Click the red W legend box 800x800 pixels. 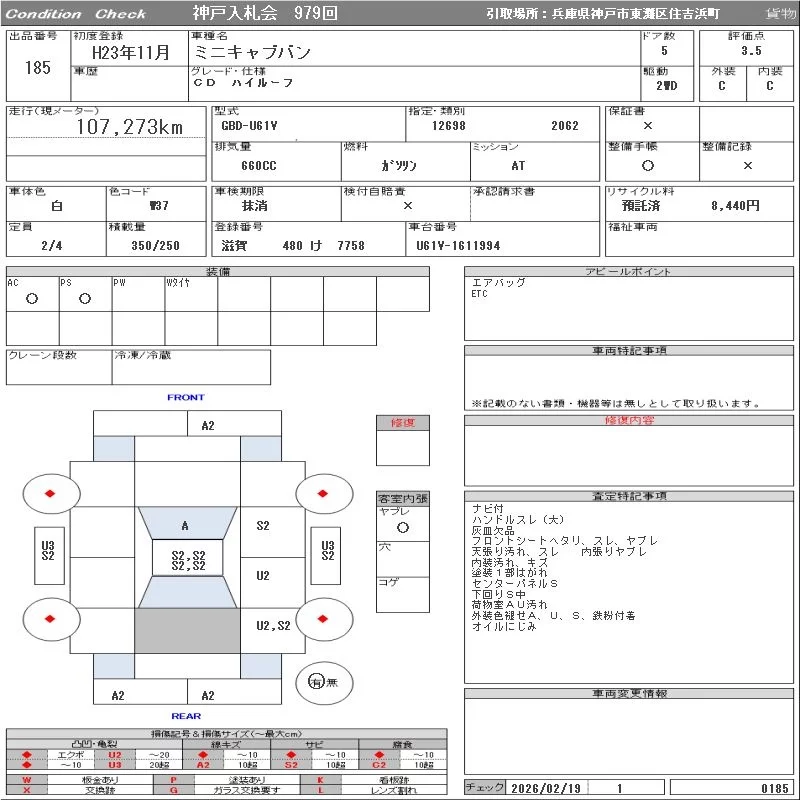click(x=27, y=779)
